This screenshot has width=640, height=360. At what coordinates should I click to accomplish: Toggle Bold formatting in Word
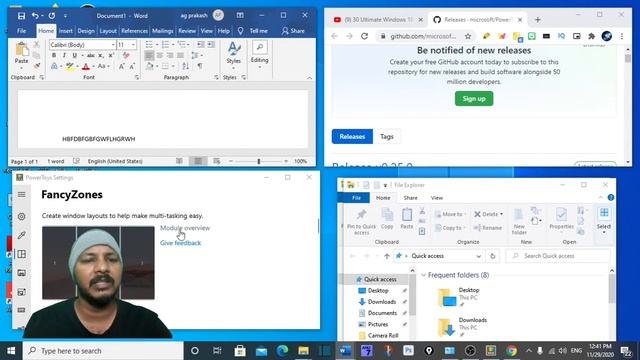point(54,56)
